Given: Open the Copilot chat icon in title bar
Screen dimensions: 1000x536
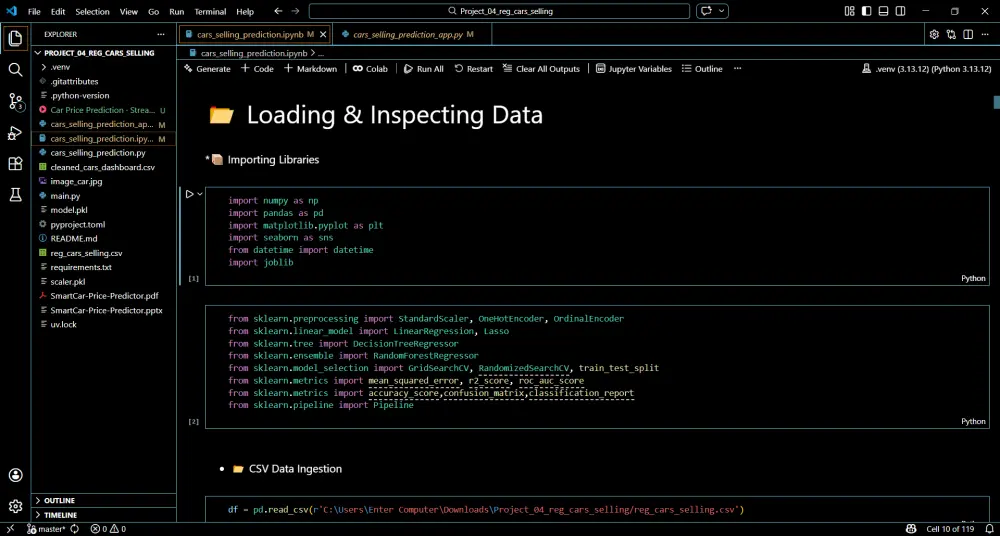Looking at the screenshot, I should pyautogui.click(x=707, y=11).
